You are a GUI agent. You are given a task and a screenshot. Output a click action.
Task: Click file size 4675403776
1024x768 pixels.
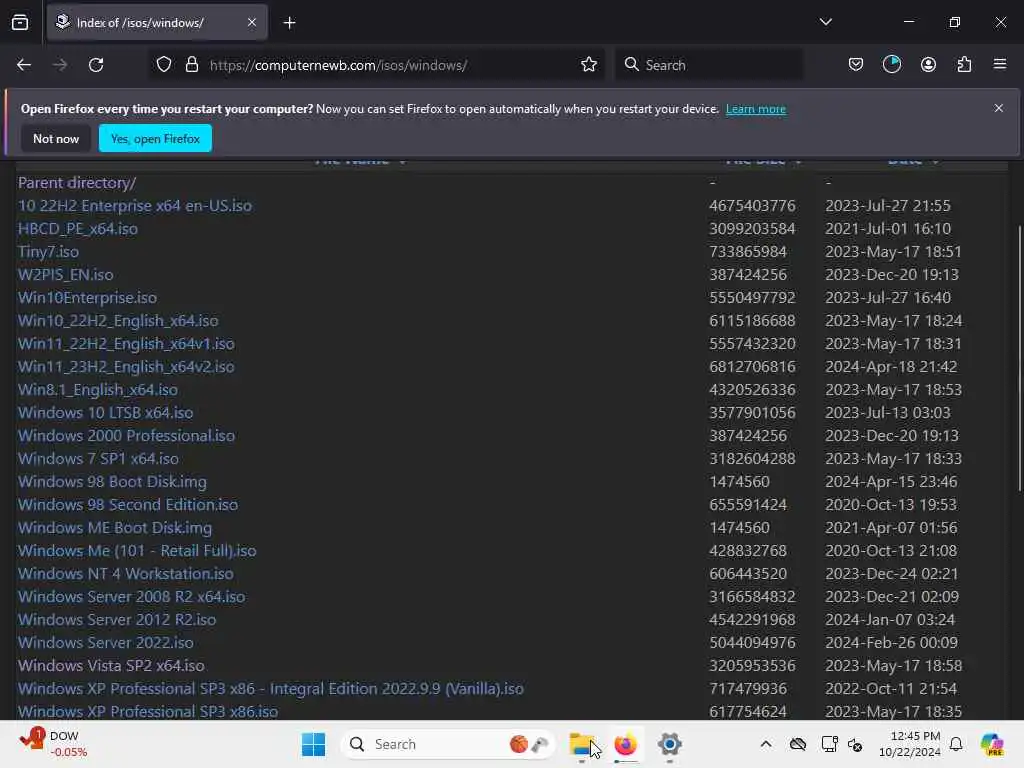[752, 206]
